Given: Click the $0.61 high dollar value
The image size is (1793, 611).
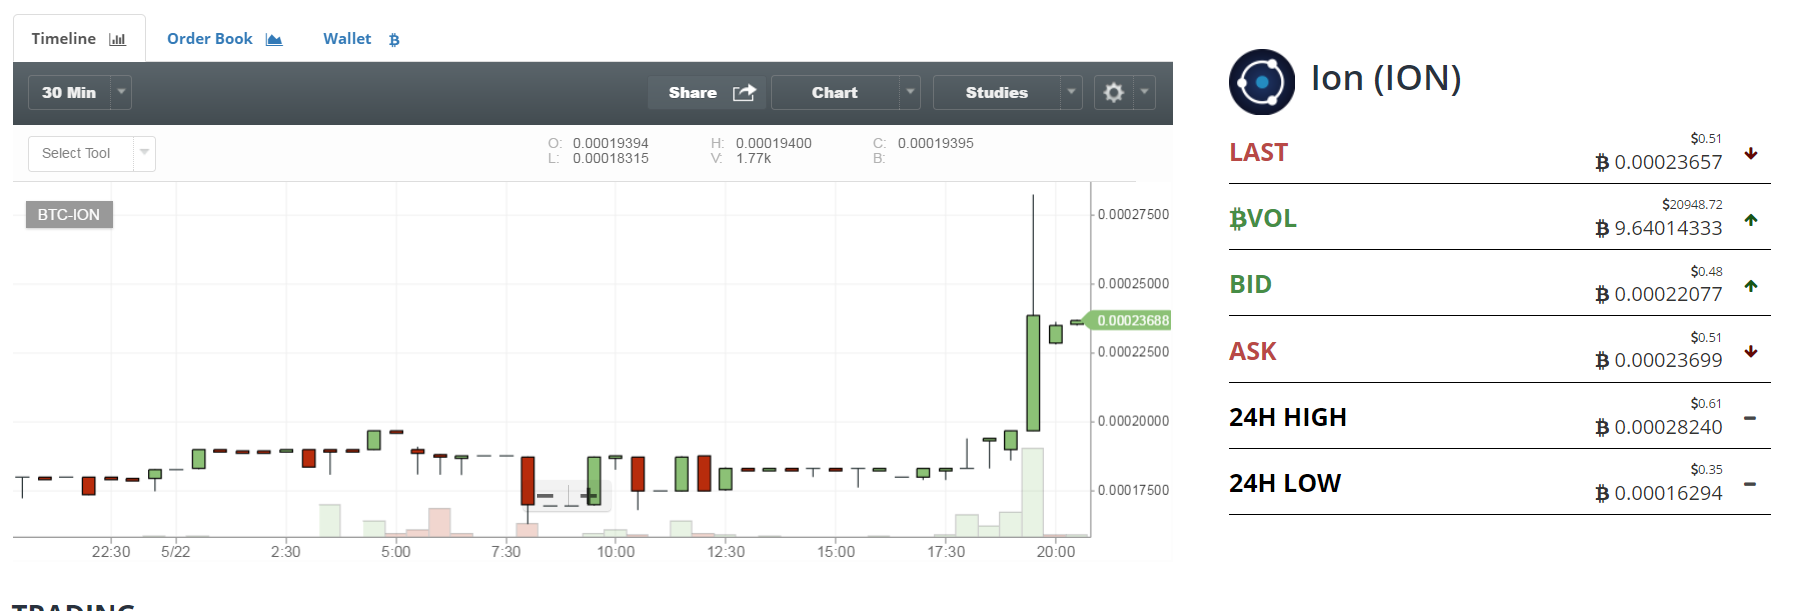Looking at the screenshot, I should 1706,404.
